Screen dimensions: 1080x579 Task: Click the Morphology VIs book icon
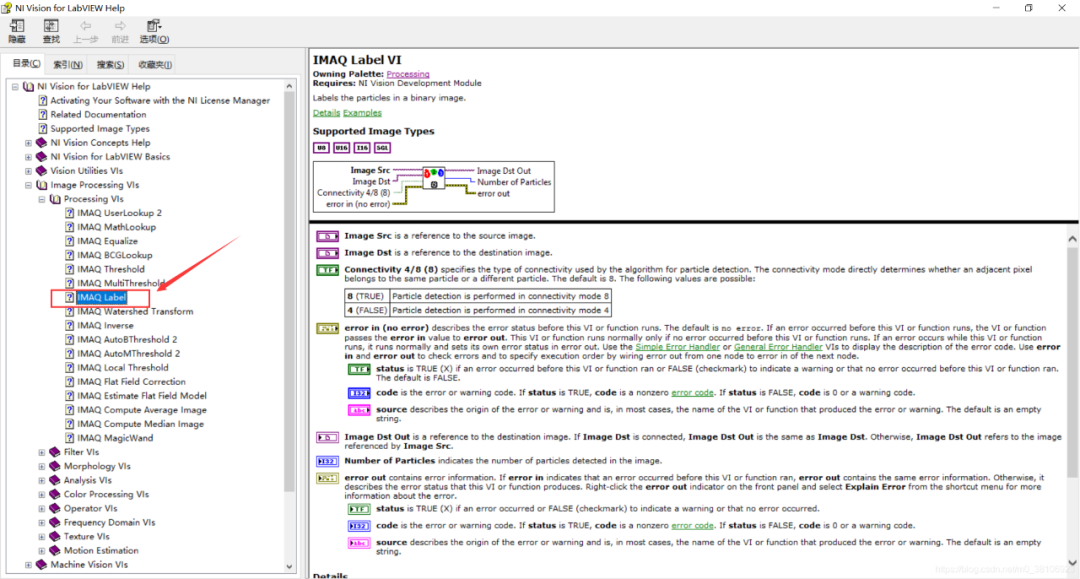55,466
